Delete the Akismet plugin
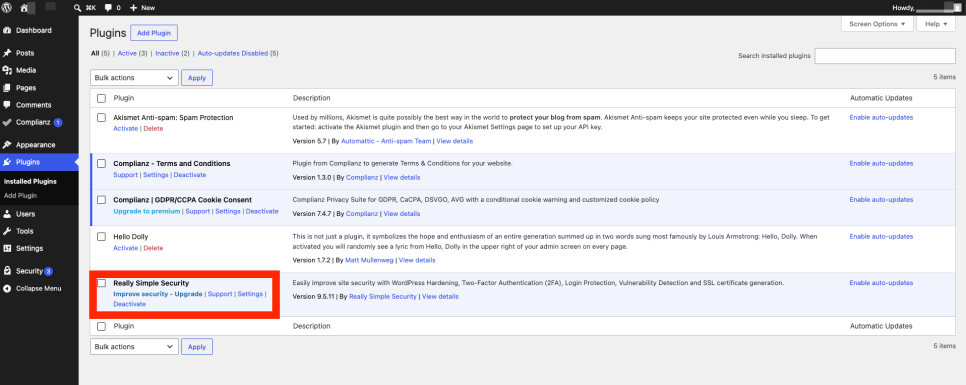 [x=153, y=128]
